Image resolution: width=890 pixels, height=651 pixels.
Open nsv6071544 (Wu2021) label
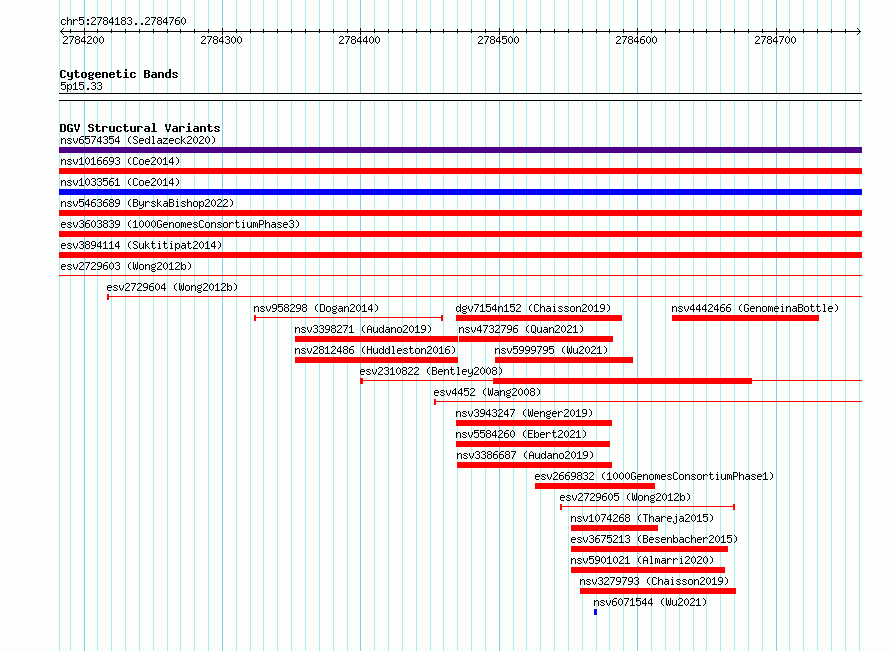tap(650, 602)
